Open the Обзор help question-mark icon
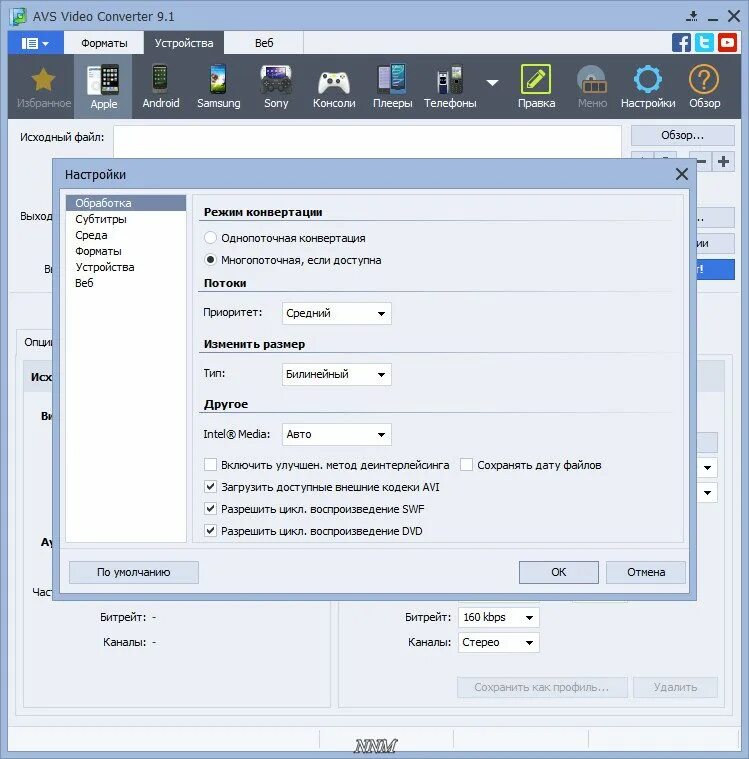This screenshot has height=759, width=749. pyautogui.click(x=704, y=79)
